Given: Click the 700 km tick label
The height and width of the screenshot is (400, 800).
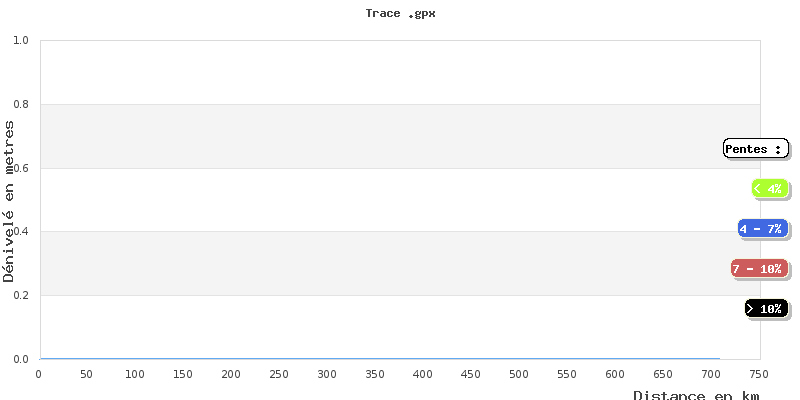Looking at the screenshot, I should pyautogui.click(x=711, y=374).
